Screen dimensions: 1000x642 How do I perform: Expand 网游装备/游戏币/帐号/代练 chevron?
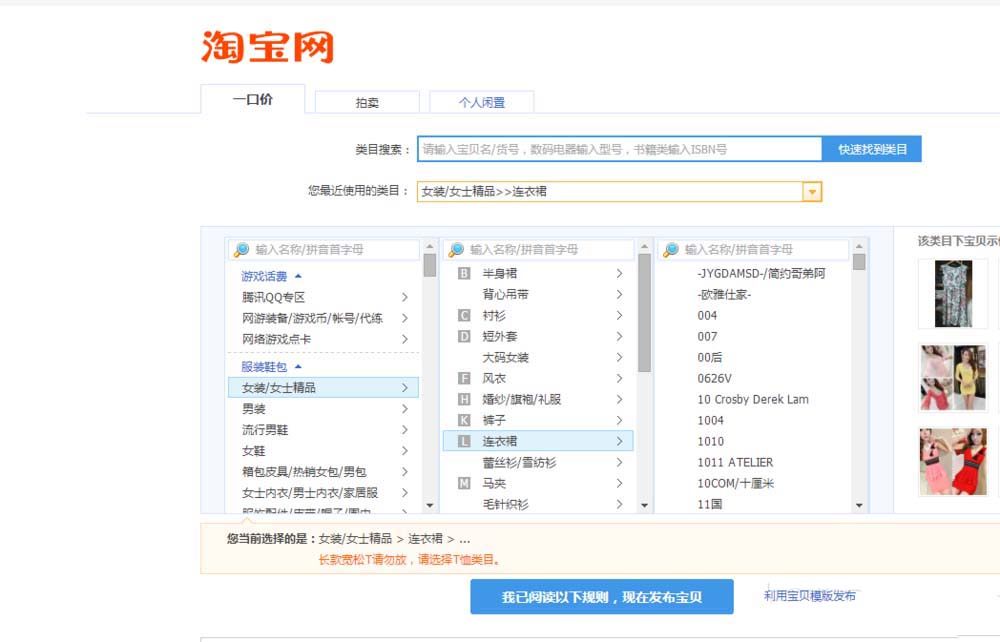click(x=404, y=318)
